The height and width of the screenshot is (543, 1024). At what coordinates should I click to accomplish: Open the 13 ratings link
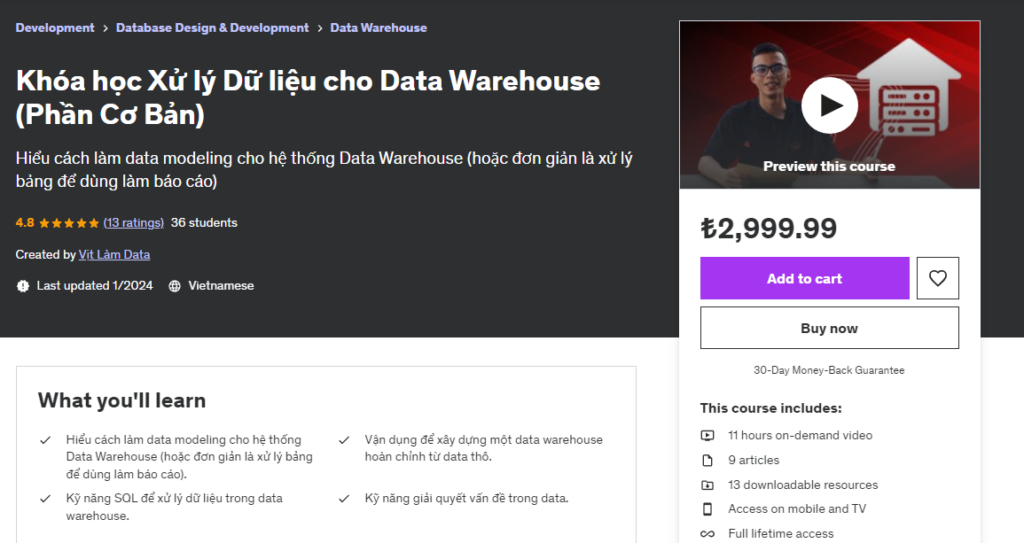coord(133,222)
